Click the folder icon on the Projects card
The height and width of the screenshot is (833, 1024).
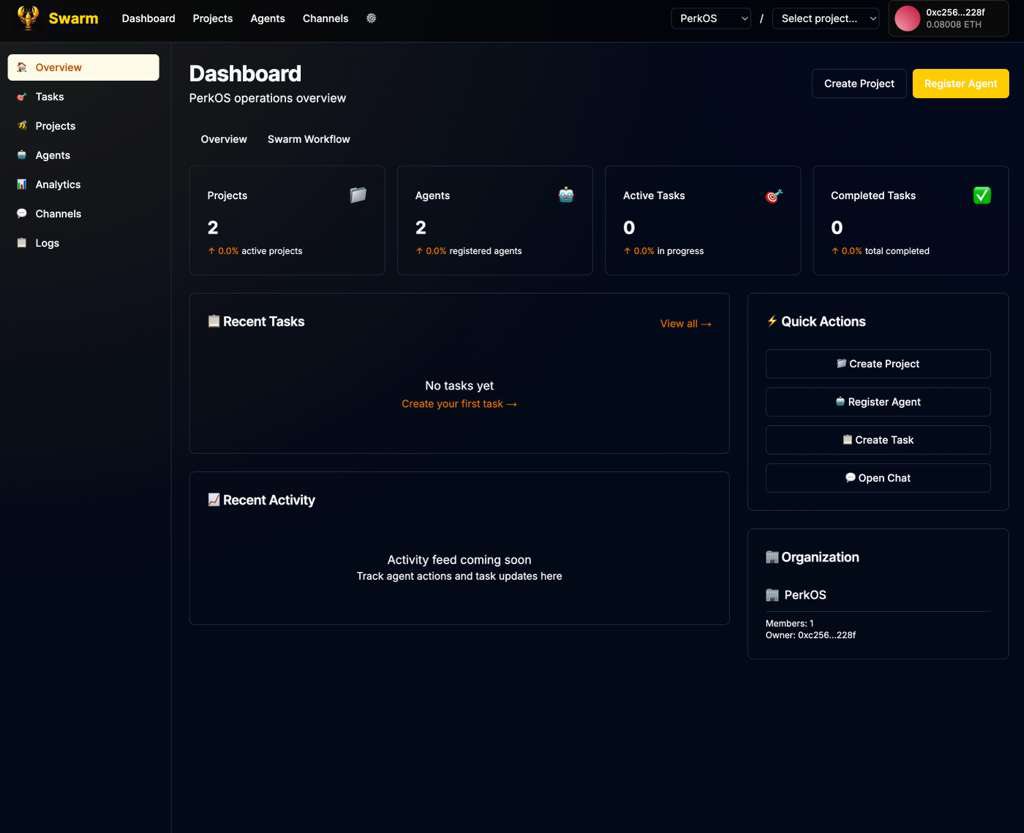pyautogui.click(x=358, y=195)
